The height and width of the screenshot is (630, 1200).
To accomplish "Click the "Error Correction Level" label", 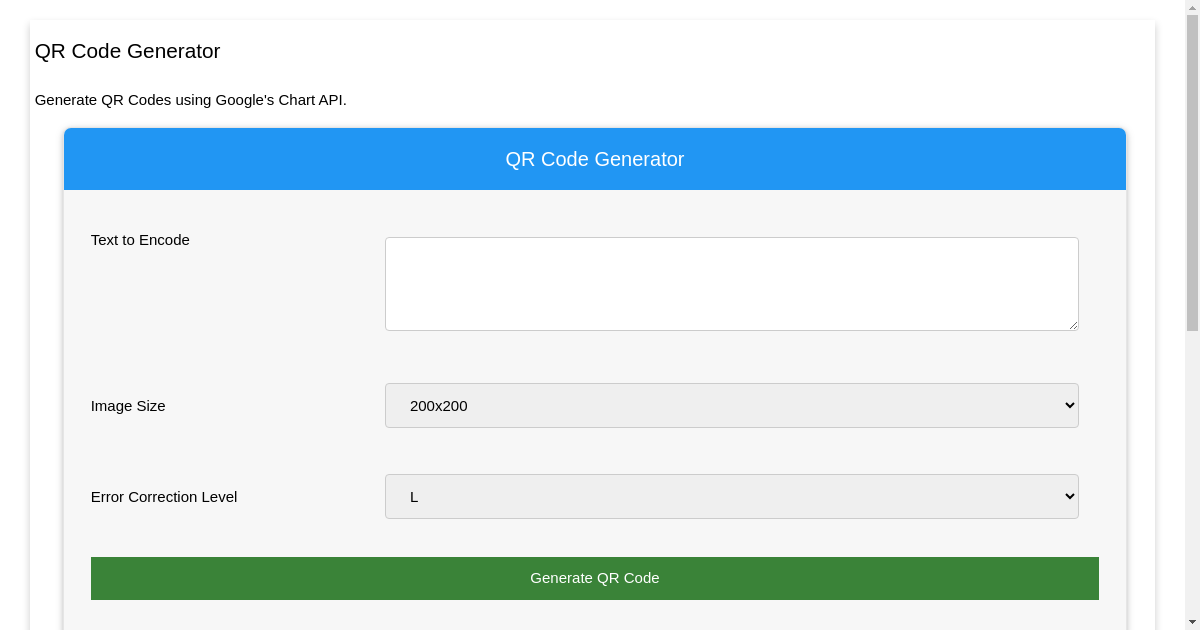I will (164, 497).
